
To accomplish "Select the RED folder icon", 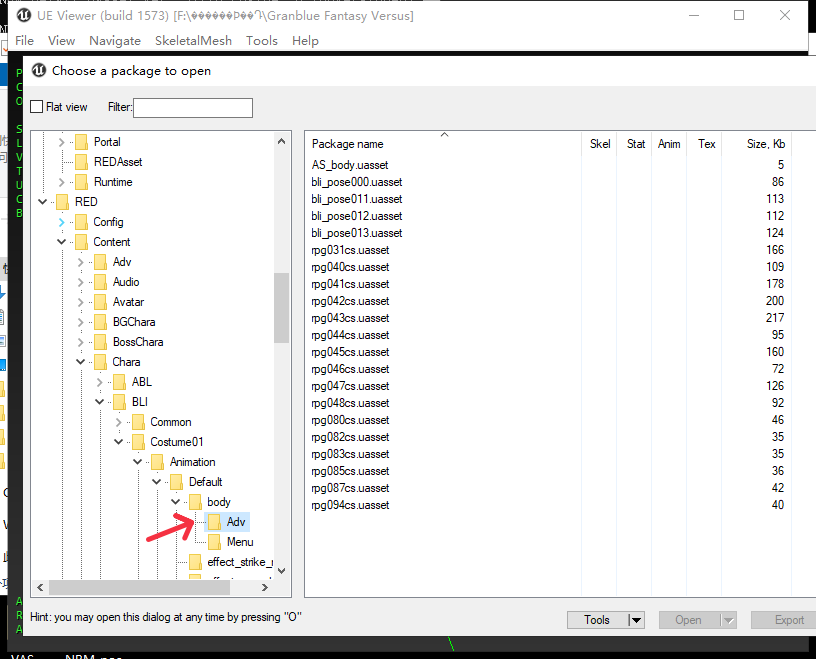I will 62,202.
